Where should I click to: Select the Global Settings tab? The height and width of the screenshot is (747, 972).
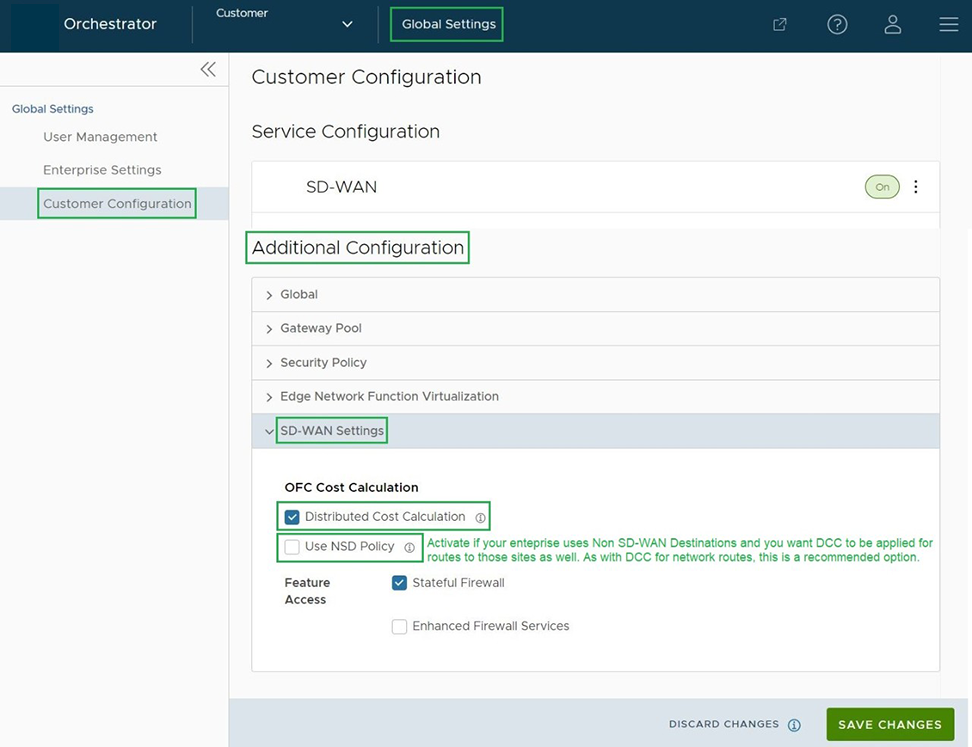pos(448,24)
